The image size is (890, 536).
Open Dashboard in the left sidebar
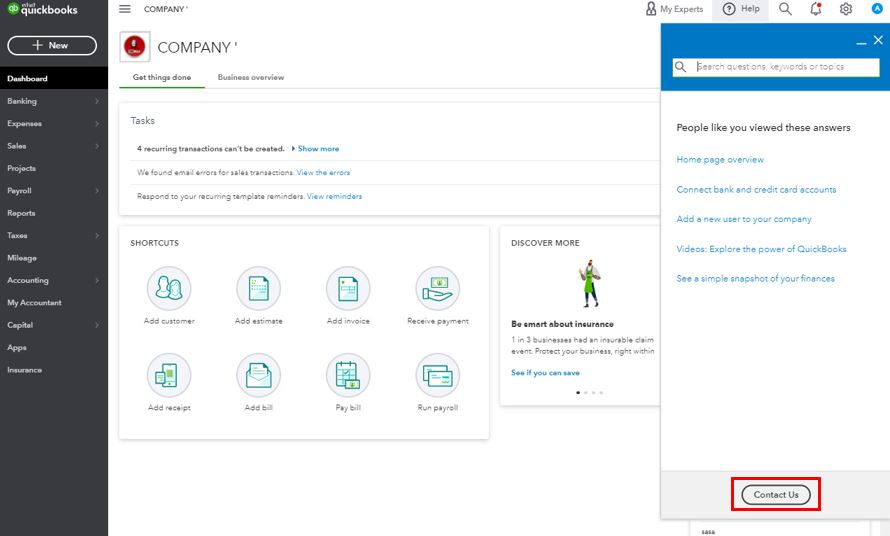click(x=54, y=78)
